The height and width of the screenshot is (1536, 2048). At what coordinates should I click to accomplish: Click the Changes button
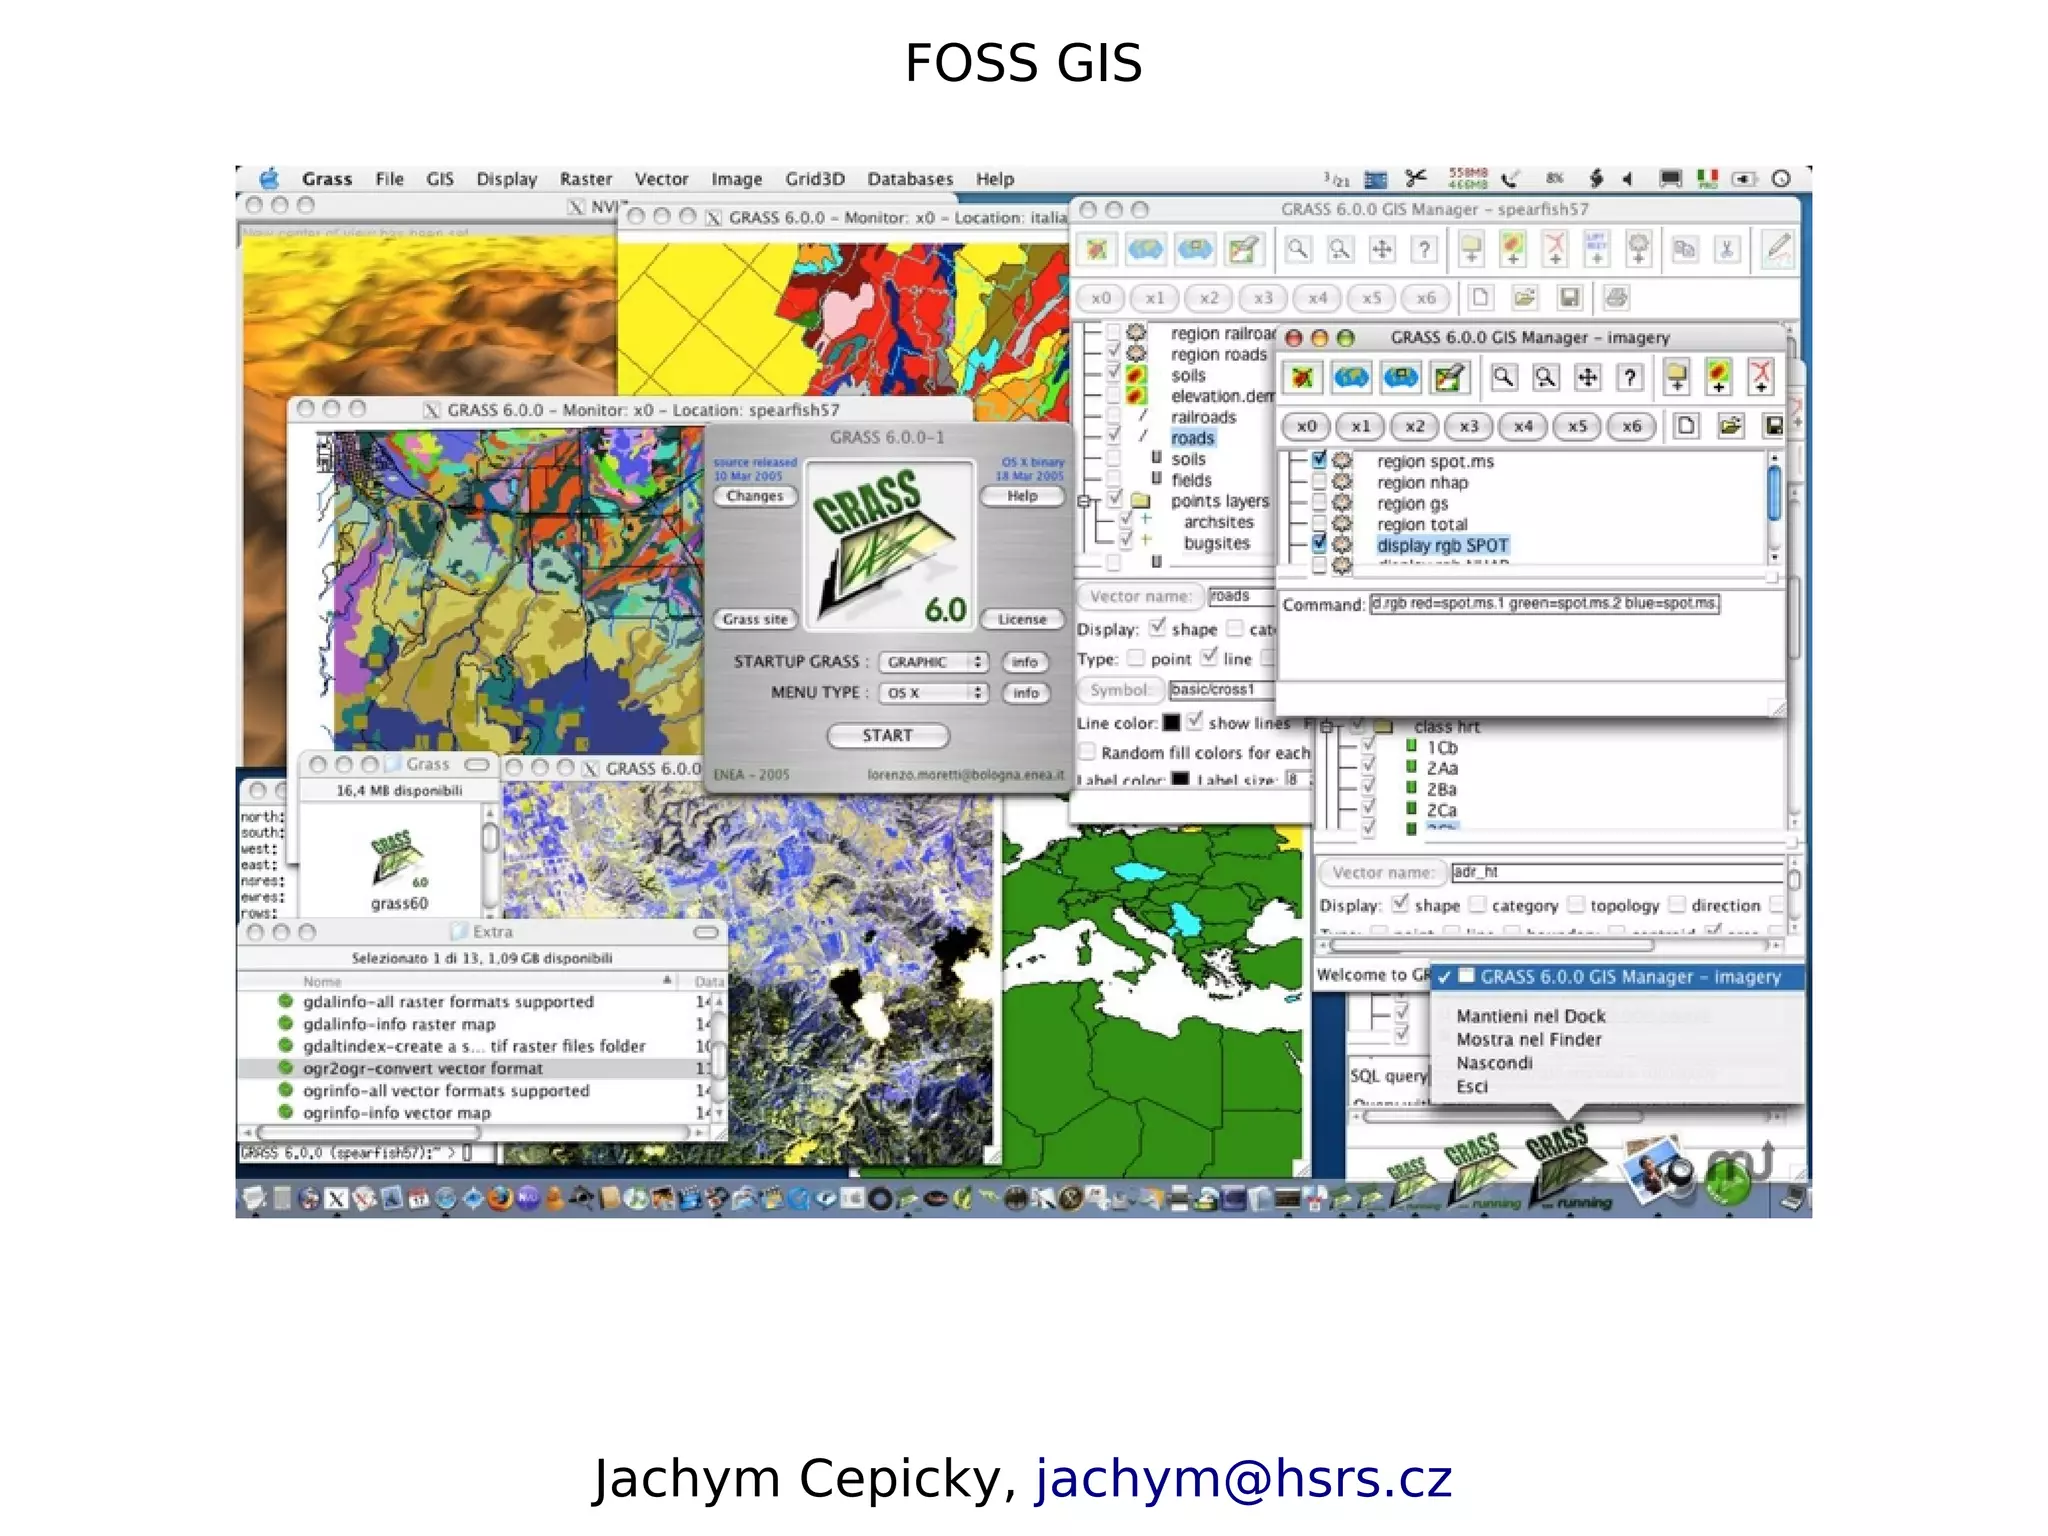pos(755,496)
